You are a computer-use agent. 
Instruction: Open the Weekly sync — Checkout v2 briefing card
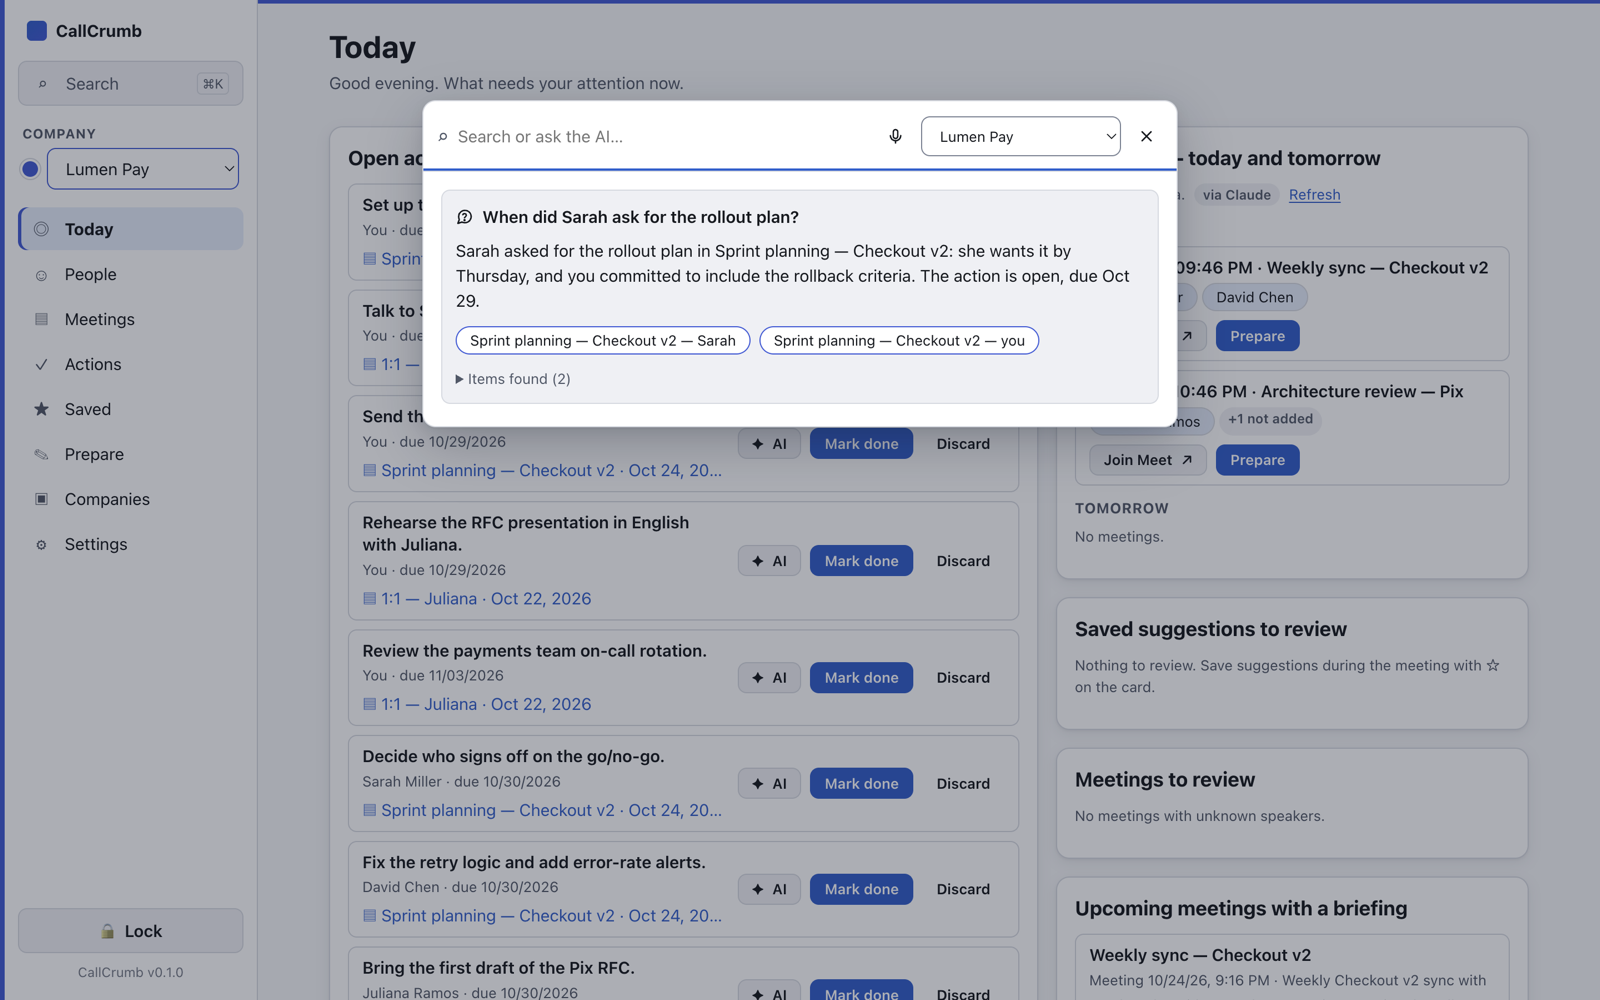1291,967
